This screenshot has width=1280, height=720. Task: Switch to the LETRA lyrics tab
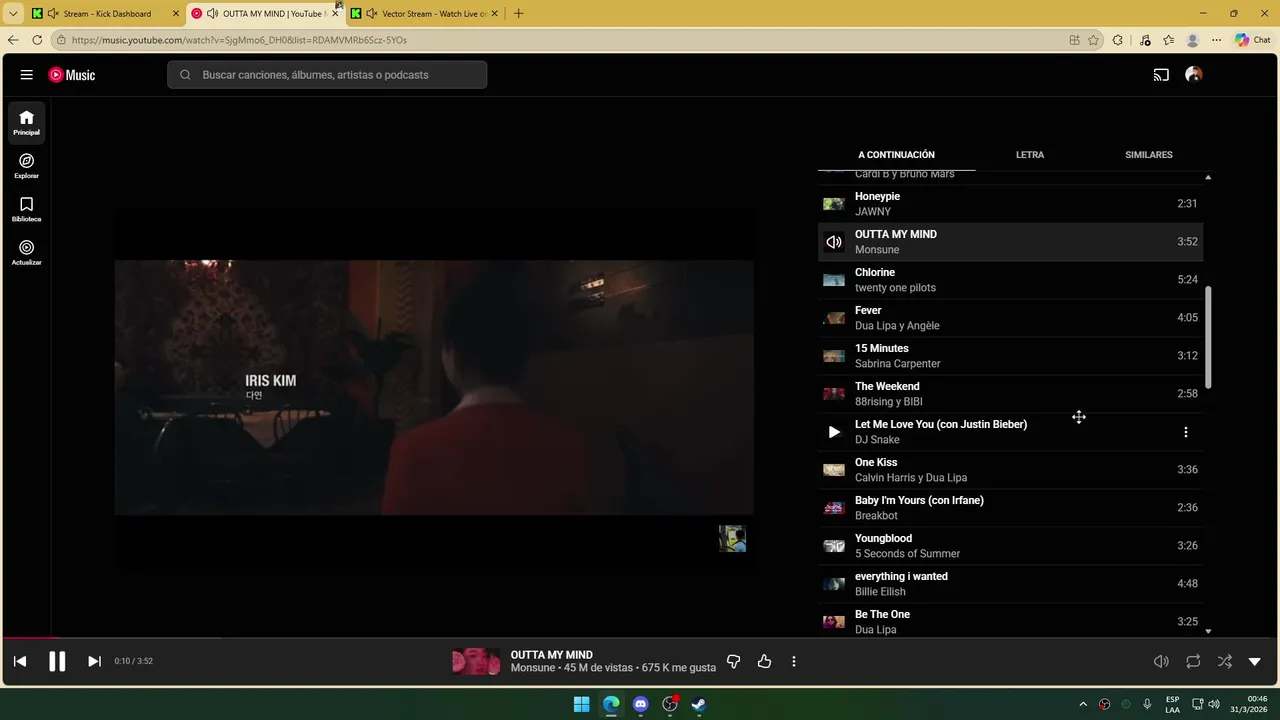[1030, 155]
